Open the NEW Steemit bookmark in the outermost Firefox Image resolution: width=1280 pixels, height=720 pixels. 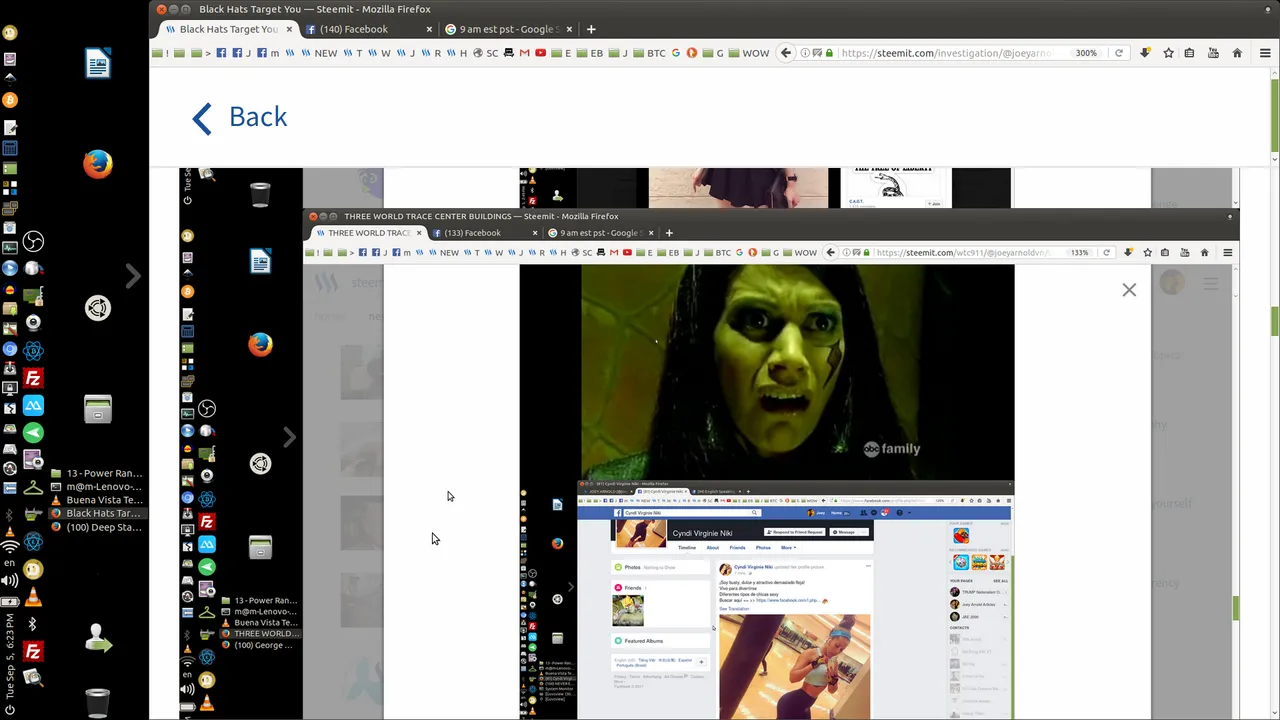click(x=319, y=53)
